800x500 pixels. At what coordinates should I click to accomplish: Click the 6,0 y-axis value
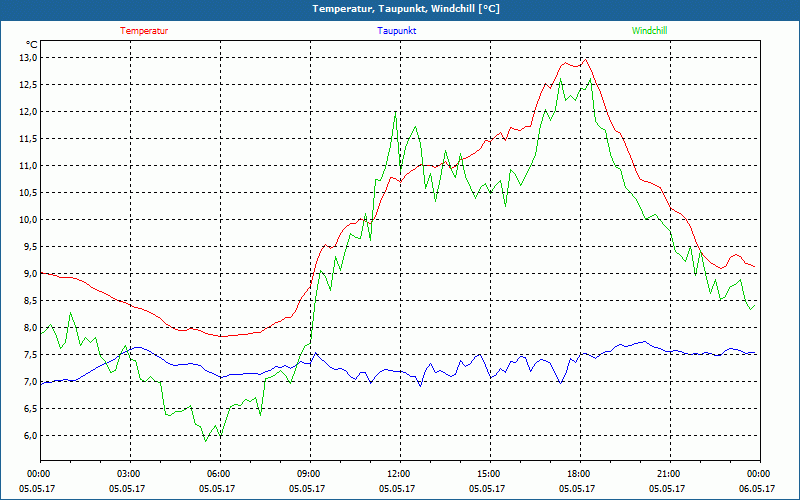tap(31, 436)
